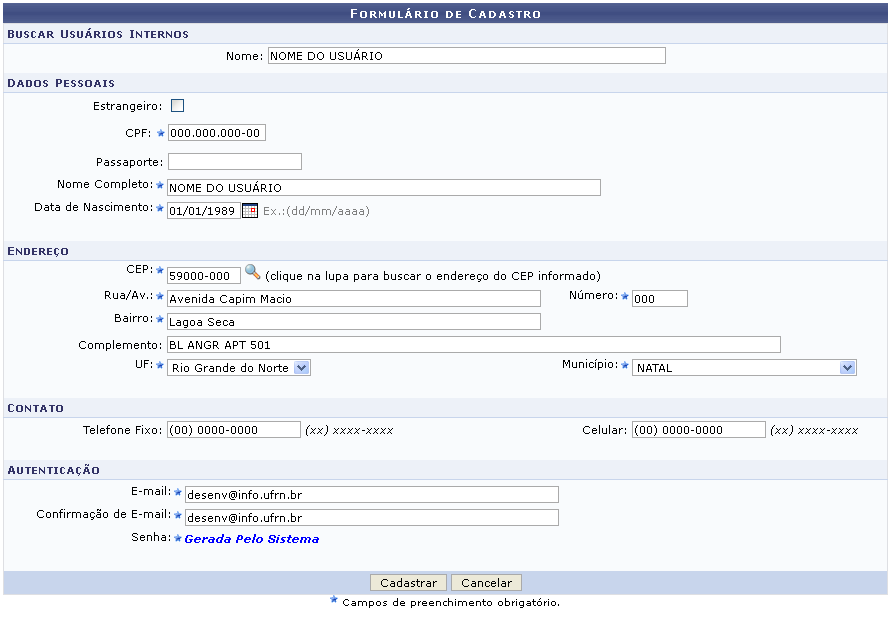Image resolution: width=891 pixels, height=617 pixels.
Task: Open the date of birth calendar picker
Action: pyautogui.click(x=250, y=211)
